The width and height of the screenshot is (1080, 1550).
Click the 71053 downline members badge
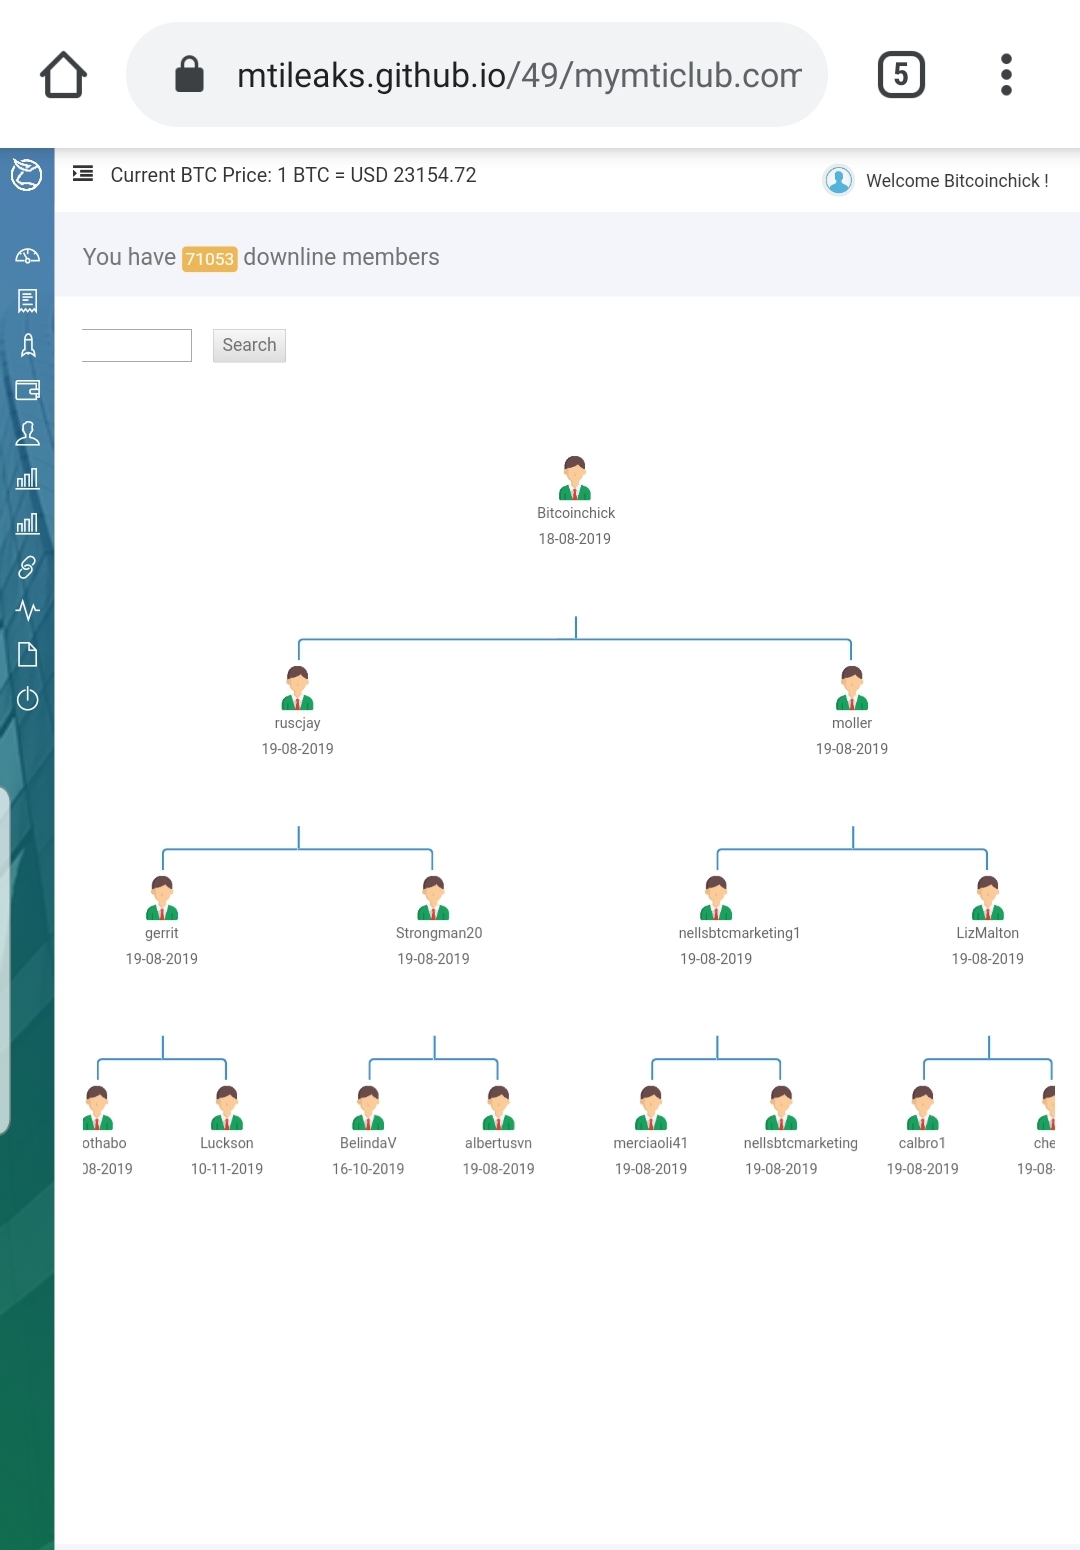pos(209,259)
